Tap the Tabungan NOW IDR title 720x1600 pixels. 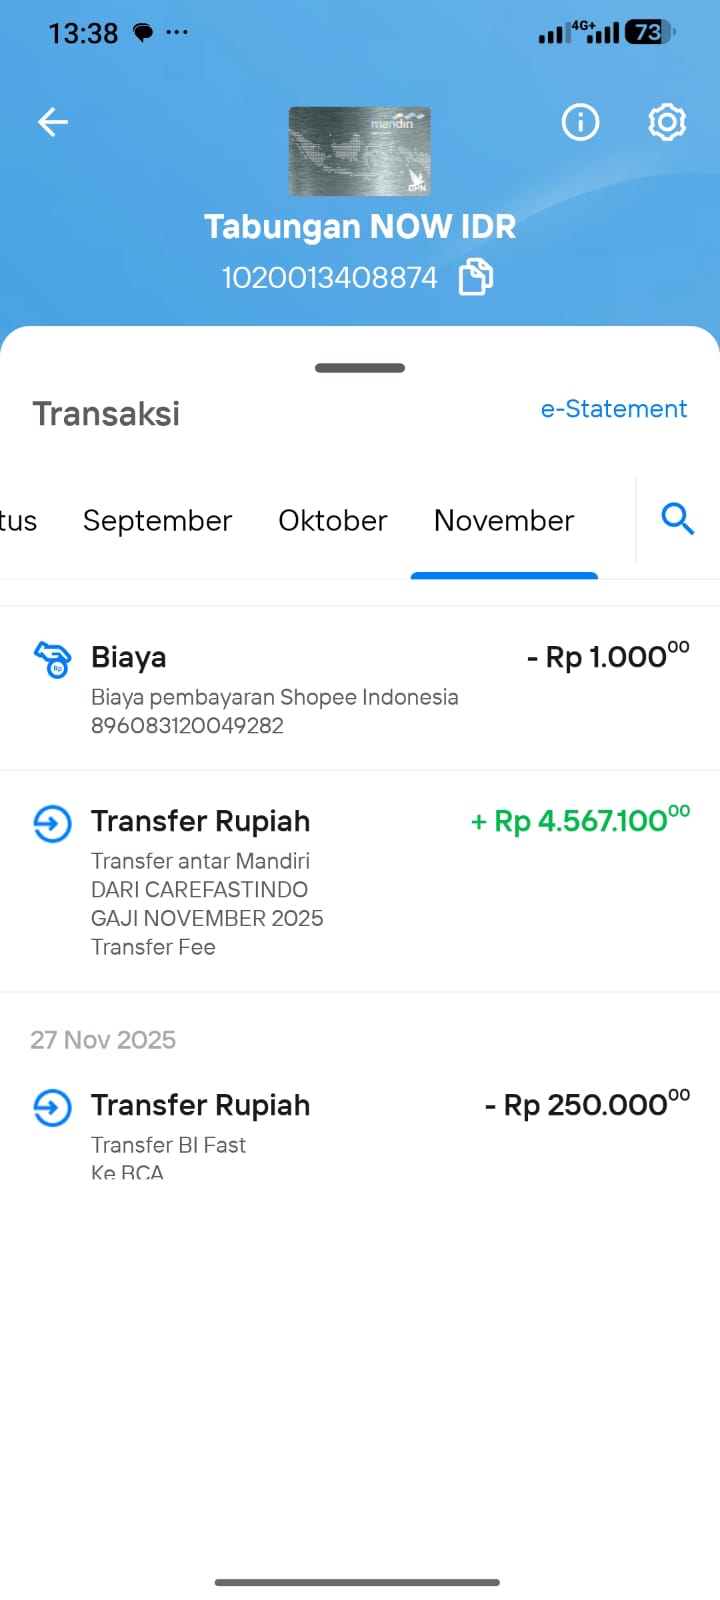pyautogui.click(x=360, y=227)
